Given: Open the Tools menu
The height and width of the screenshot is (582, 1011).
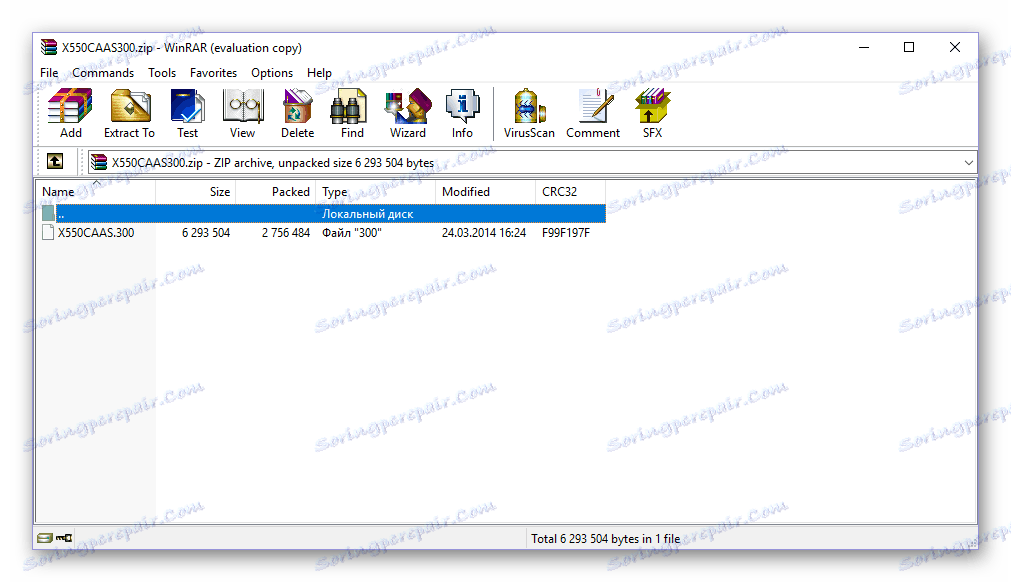Looking at the screenshot, I should (162, 73).
